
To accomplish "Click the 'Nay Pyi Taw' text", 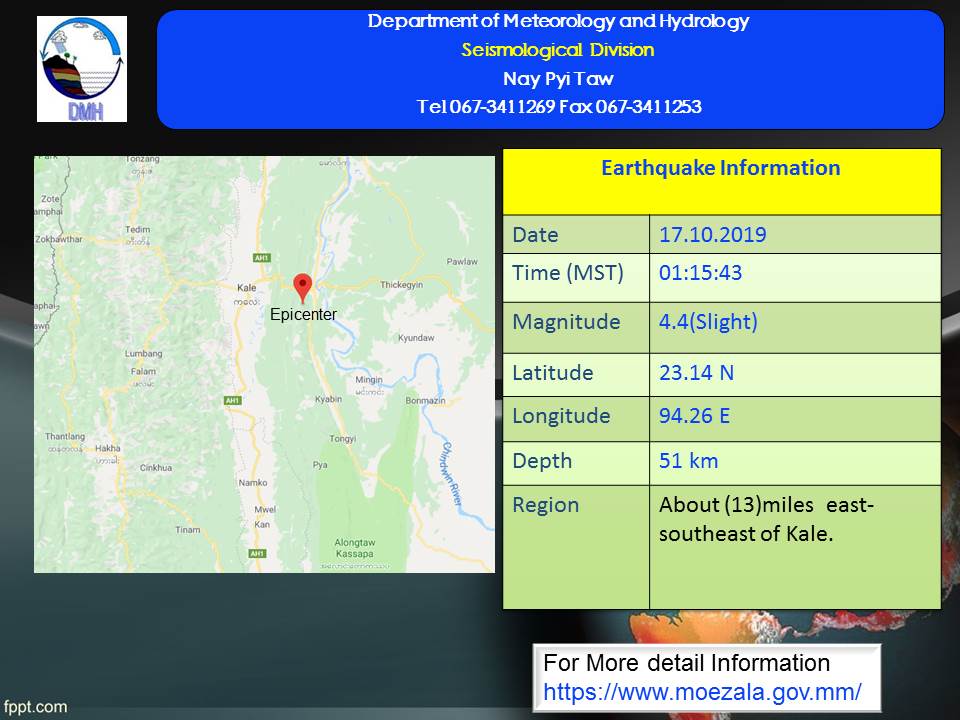I will click(x=558, y=78).
